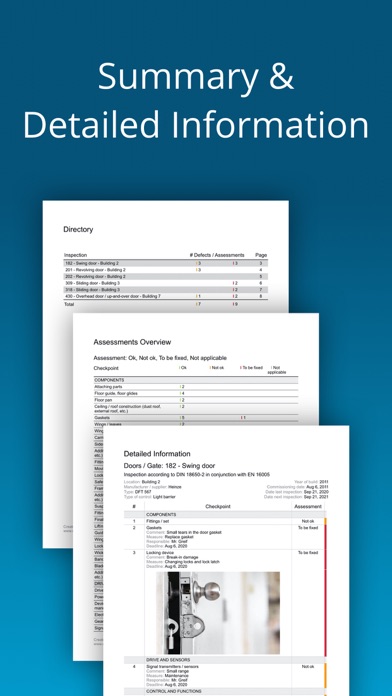Viewport: 392px width, 696px height.
Task: Click the 'To be fixed' column header in overview
Action: 252,368
